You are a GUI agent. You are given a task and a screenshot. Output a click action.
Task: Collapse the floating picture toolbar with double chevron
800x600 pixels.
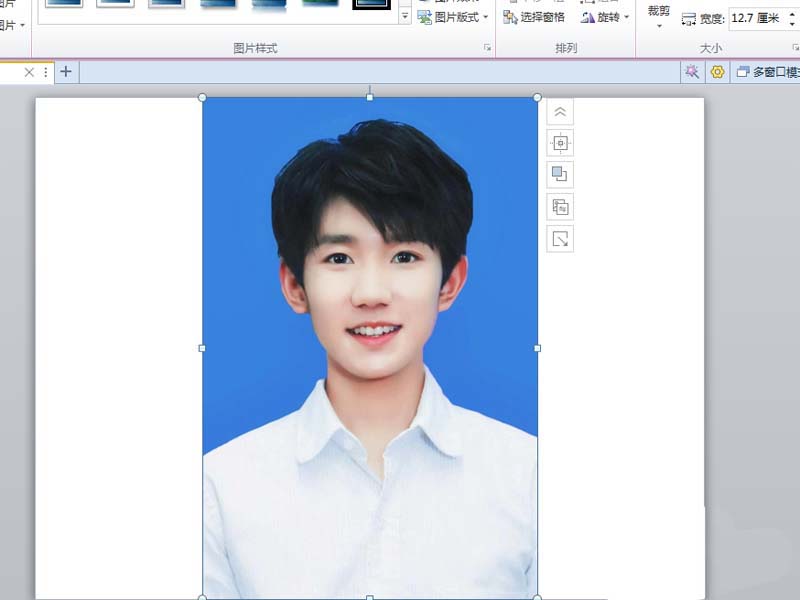tap(560, 112)
